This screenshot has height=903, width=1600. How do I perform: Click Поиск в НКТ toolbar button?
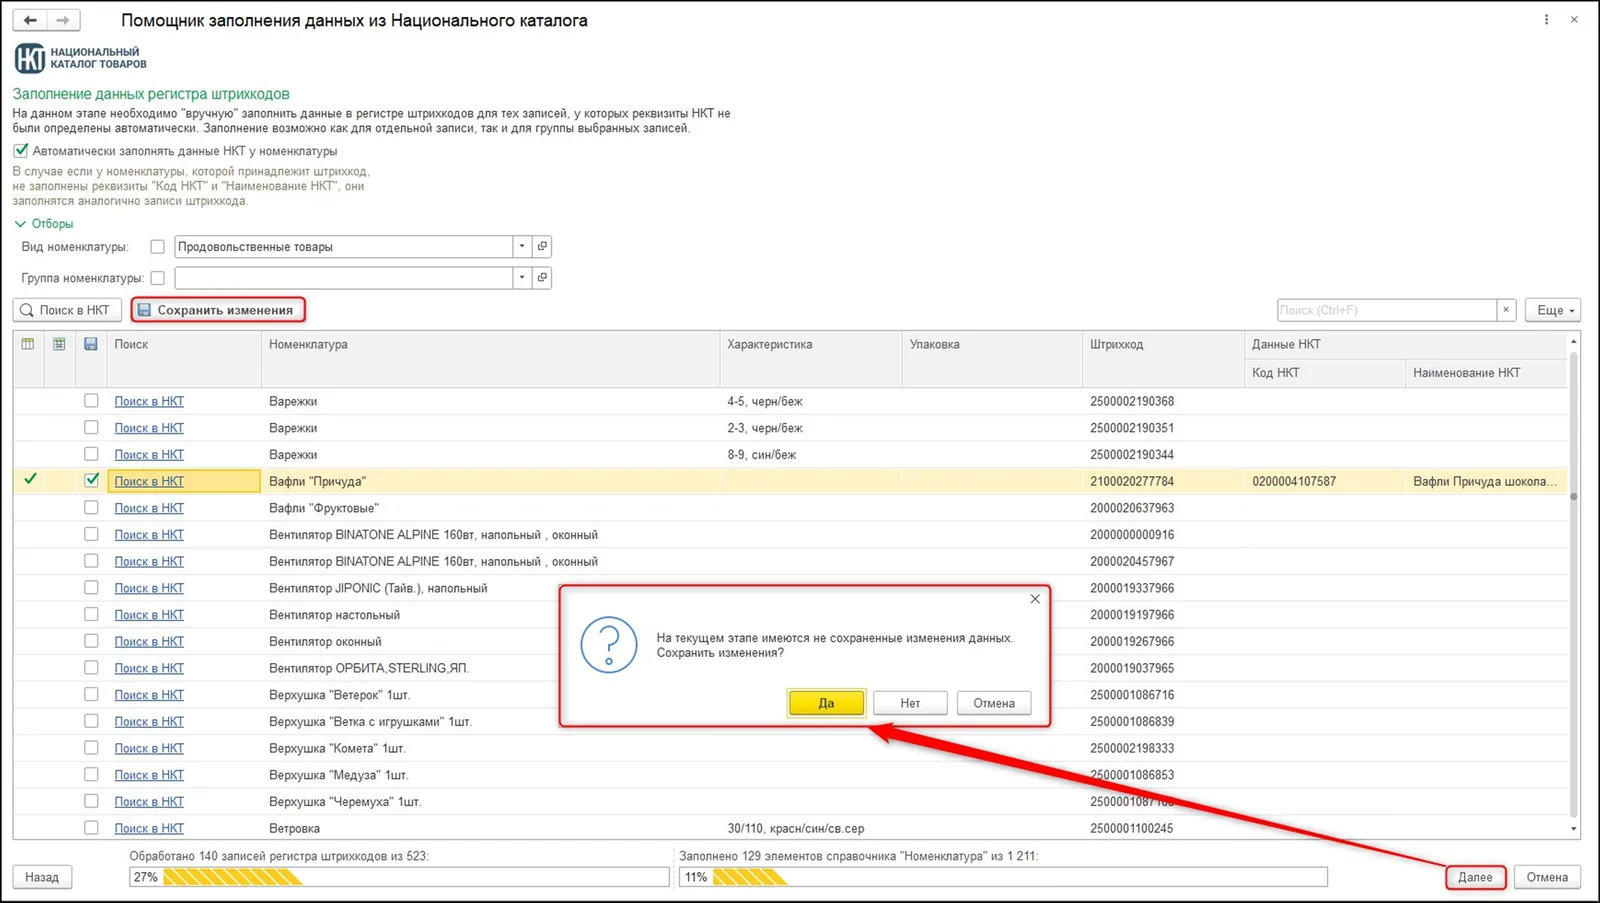tap(67, 310)
